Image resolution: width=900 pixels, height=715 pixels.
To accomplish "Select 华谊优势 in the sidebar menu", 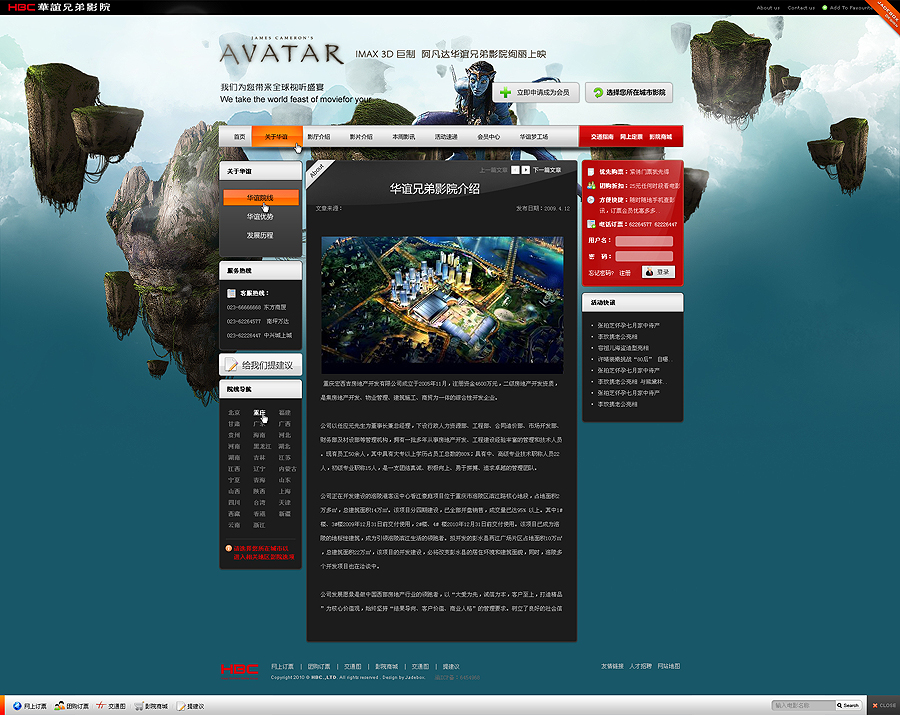I will [x=260, y=216].
